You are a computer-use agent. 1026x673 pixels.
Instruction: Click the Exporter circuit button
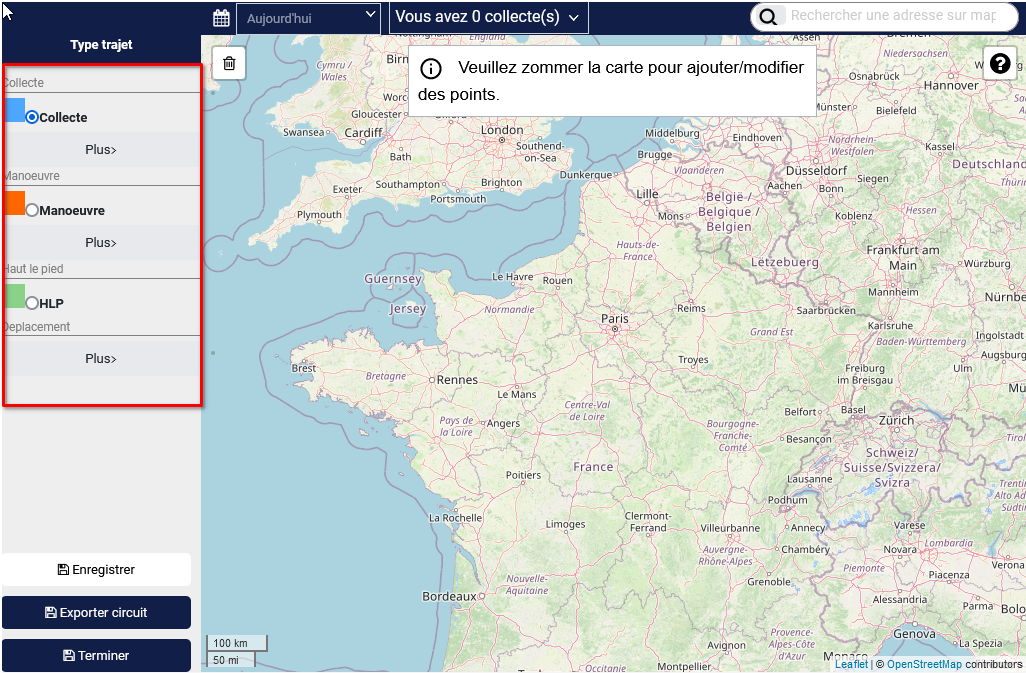96,613
